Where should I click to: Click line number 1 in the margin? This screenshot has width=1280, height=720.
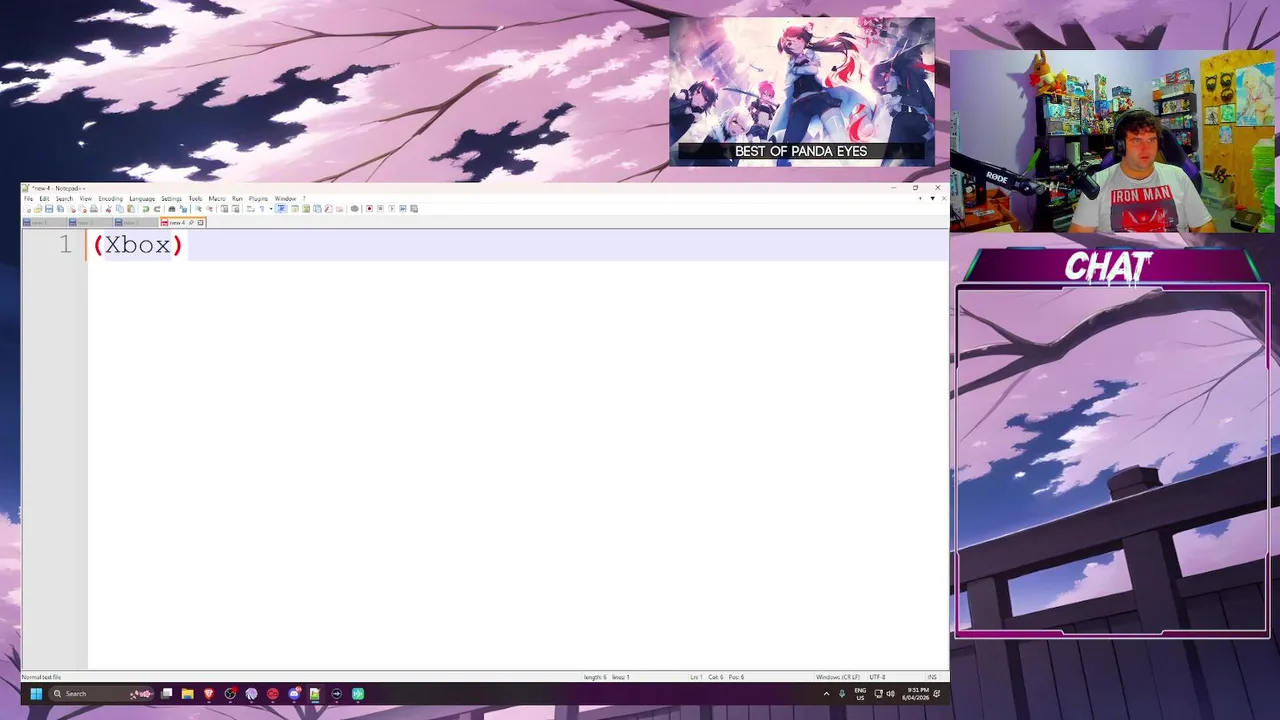click(65, 245)
